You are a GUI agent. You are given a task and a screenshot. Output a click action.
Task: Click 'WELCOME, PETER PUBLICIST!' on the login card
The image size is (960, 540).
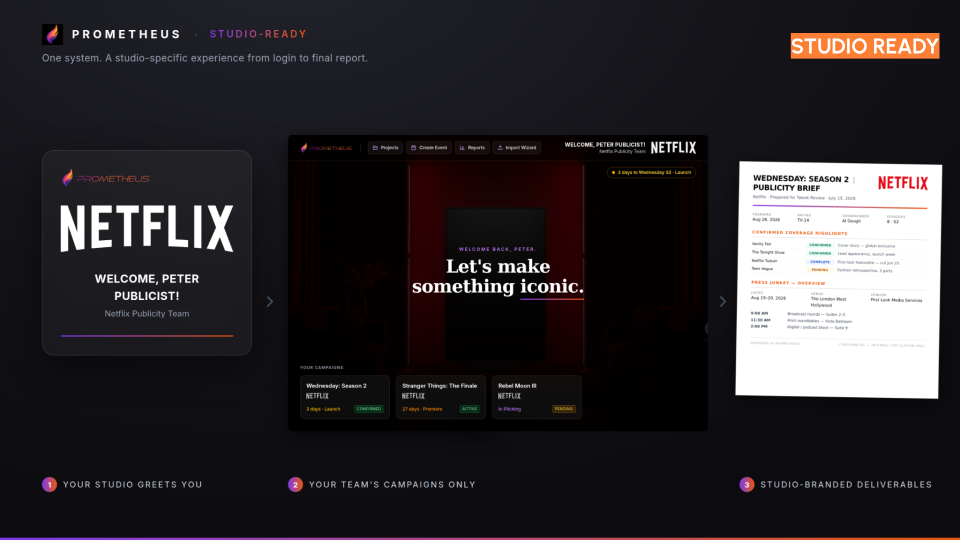pos(147,287)
